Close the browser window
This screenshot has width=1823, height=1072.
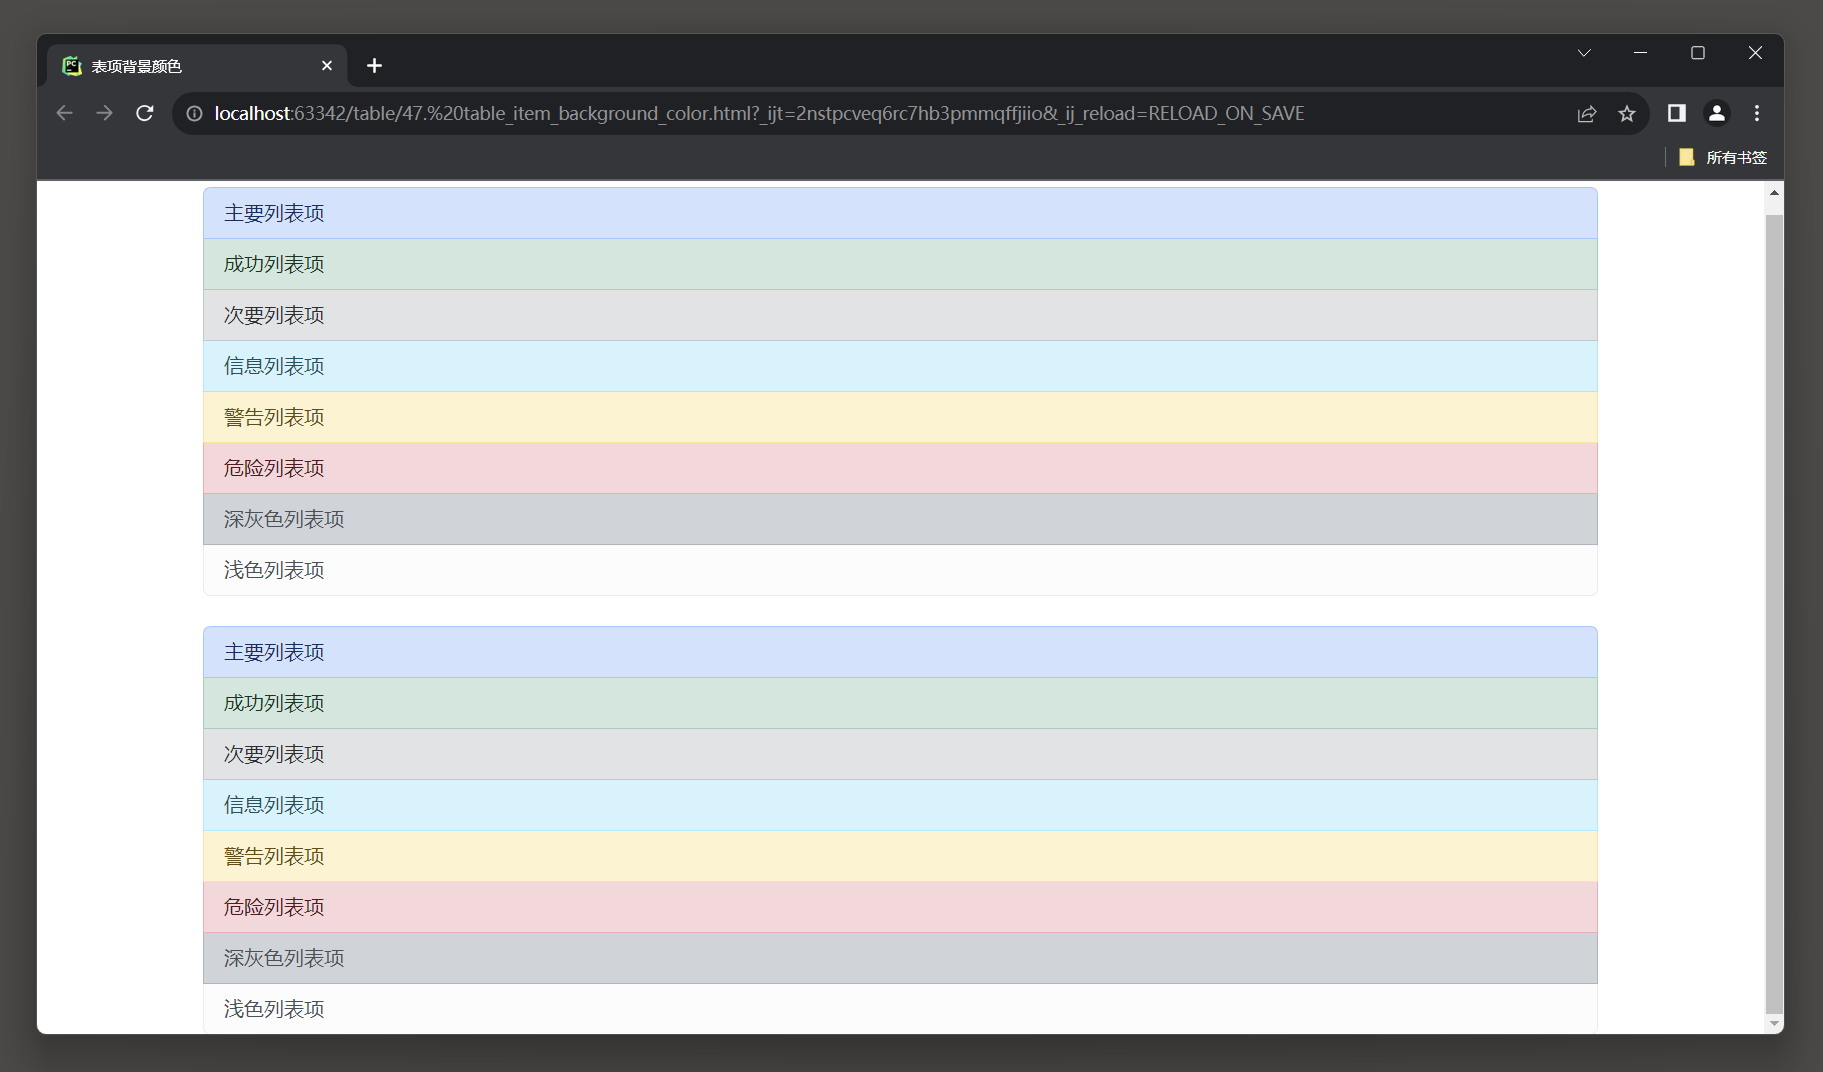coord(1755,53)
